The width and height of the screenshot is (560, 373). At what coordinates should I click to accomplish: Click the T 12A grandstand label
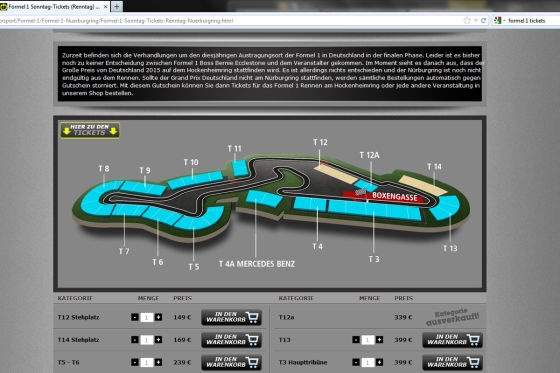[370, 155]
